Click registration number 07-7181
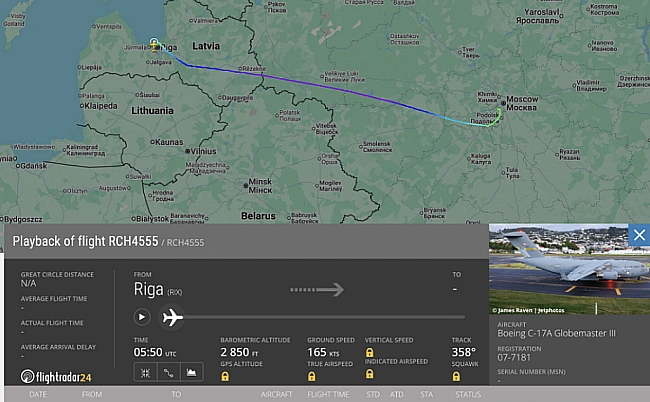650x402 pixels. click(514, 357)
